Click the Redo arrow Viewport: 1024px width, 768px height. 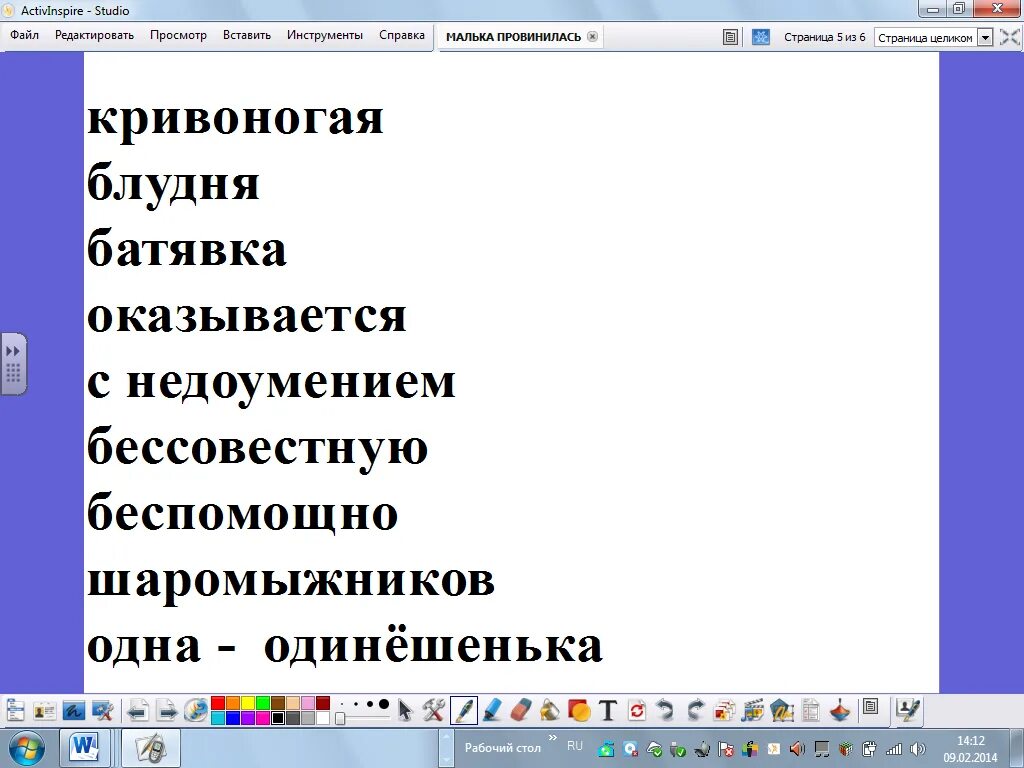(x=695, y=710)
